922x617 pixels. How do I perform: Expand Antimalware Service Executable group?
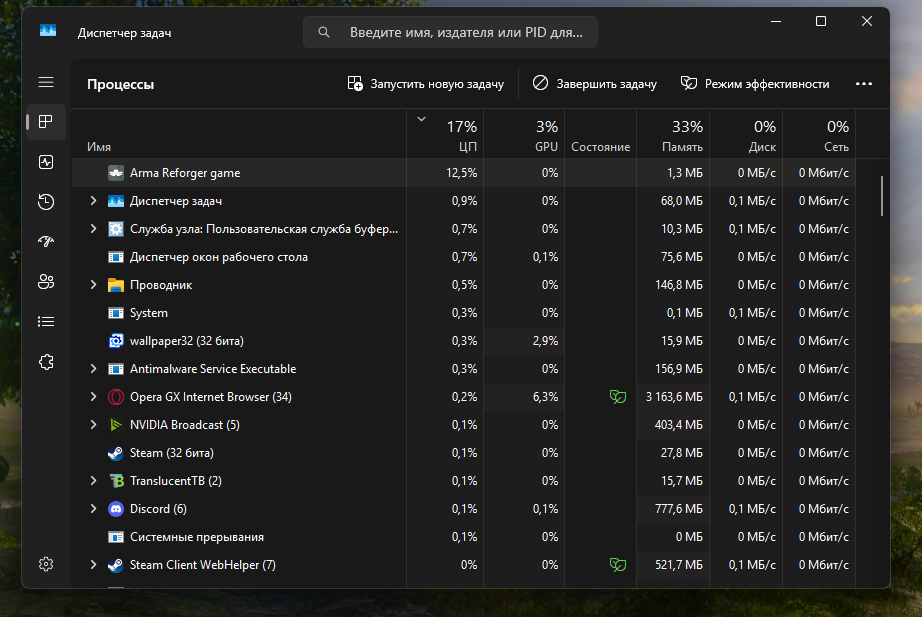point(93,369)
